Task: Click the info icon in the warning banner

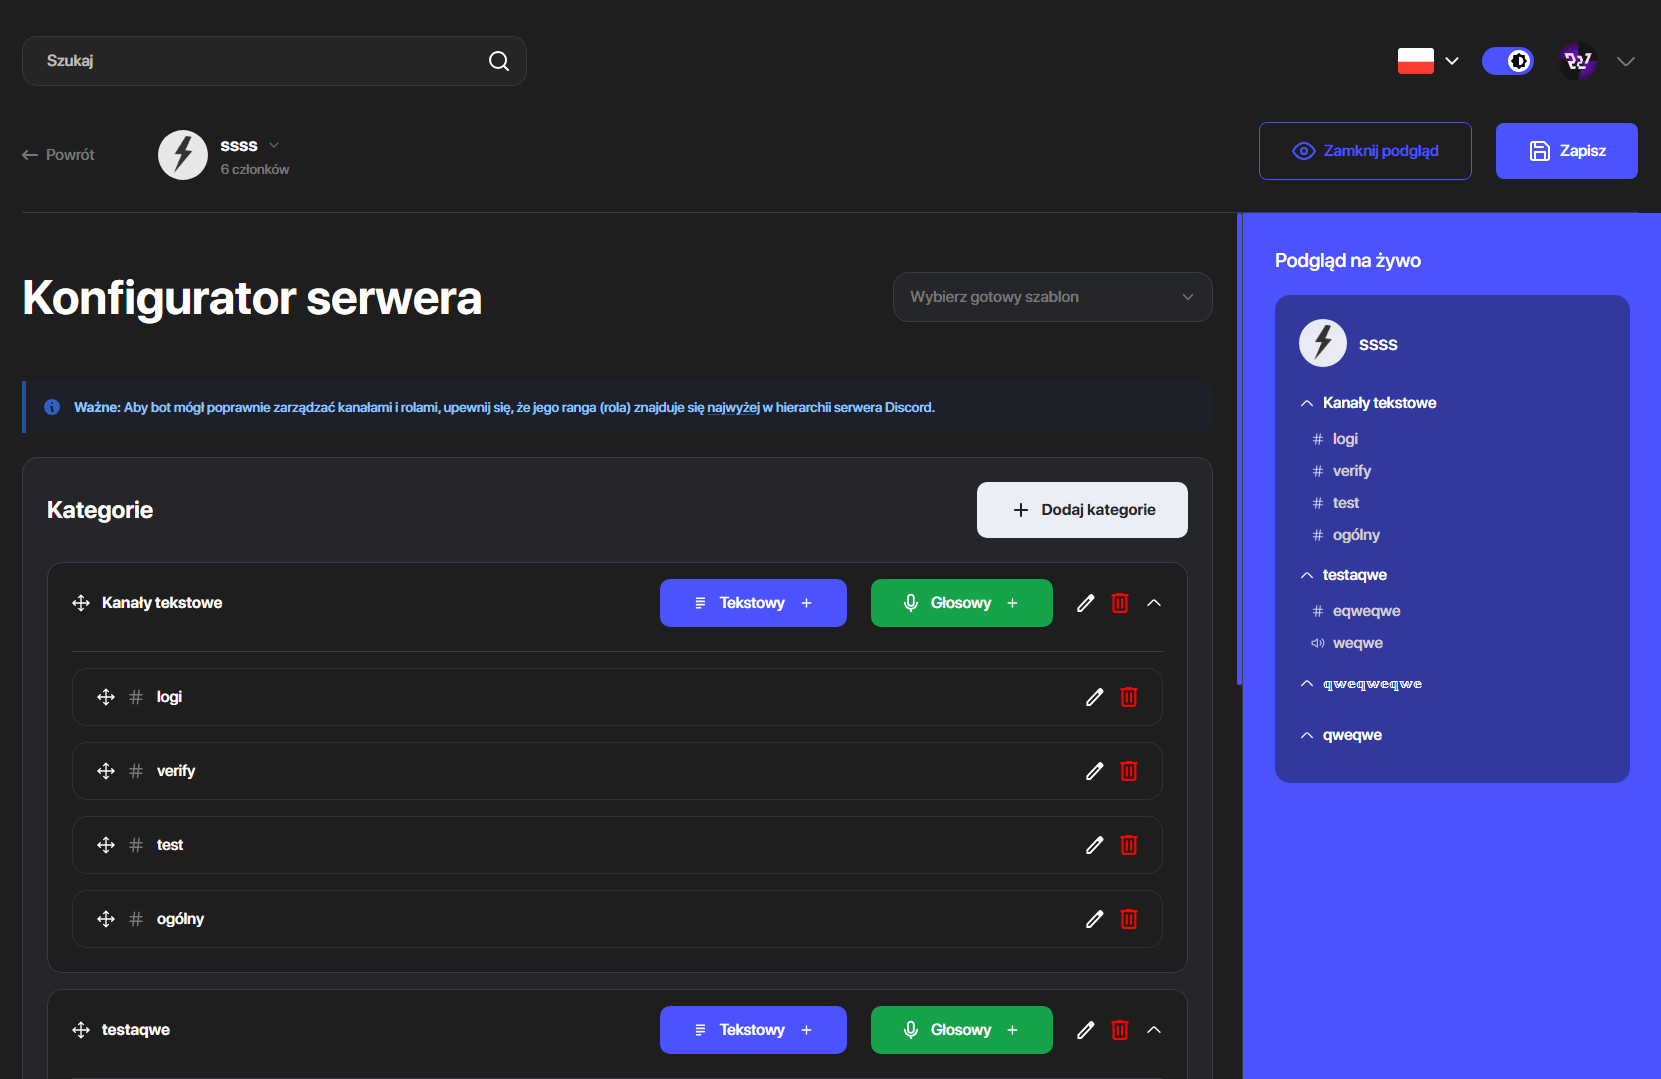Action: point(52,407)
